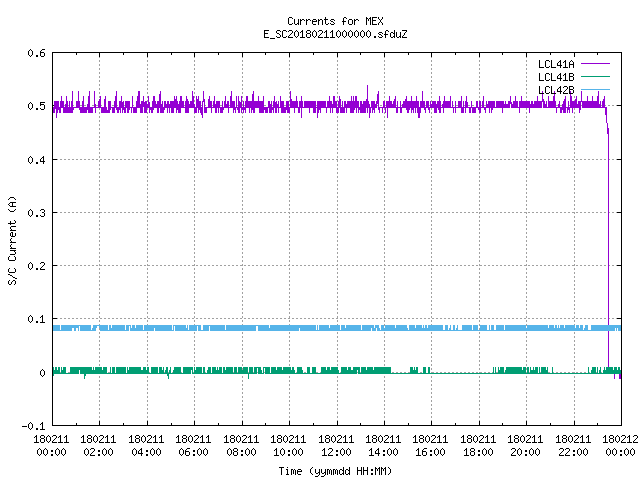640x480 pixels.
Task: Click the 180211 04:00 x-axis tick label
Action: pos(146,446)
